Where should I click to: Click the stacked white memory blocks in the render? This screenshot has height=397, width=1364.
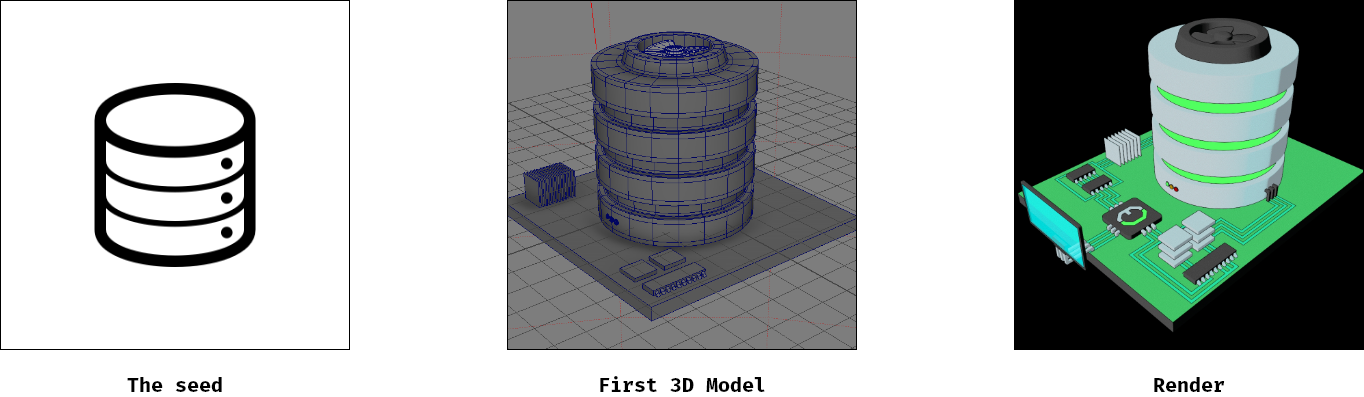click(1187, 238)
